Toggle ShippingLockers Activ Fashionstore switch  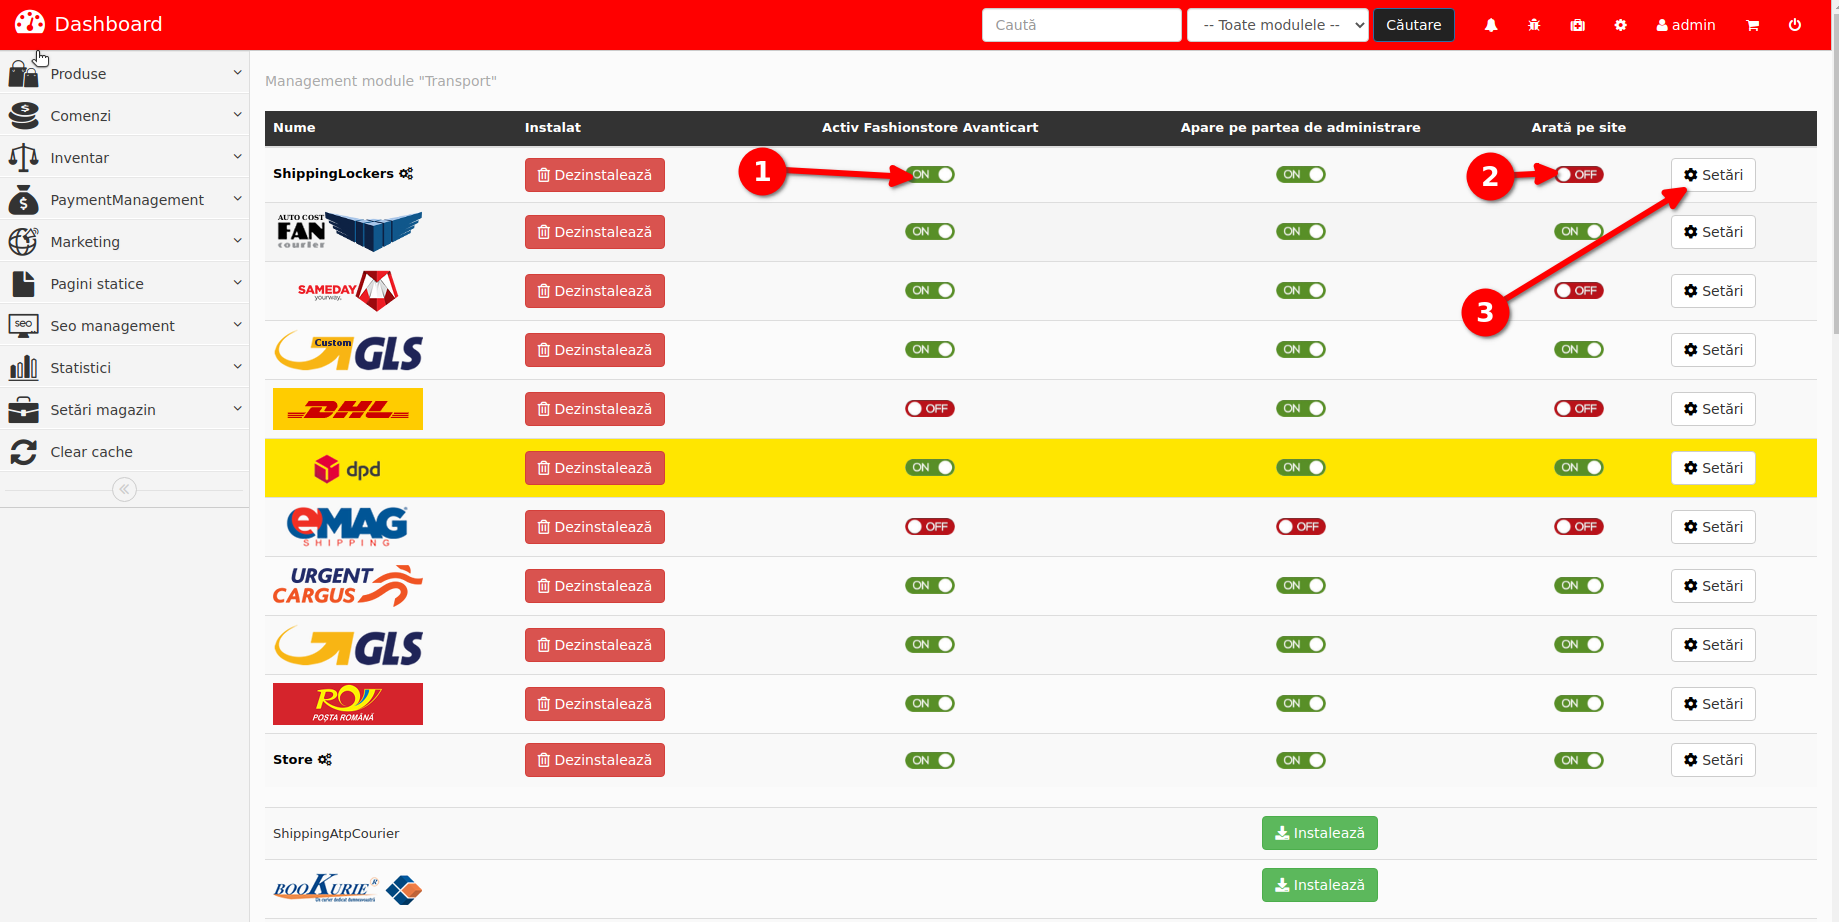(930, 174)
